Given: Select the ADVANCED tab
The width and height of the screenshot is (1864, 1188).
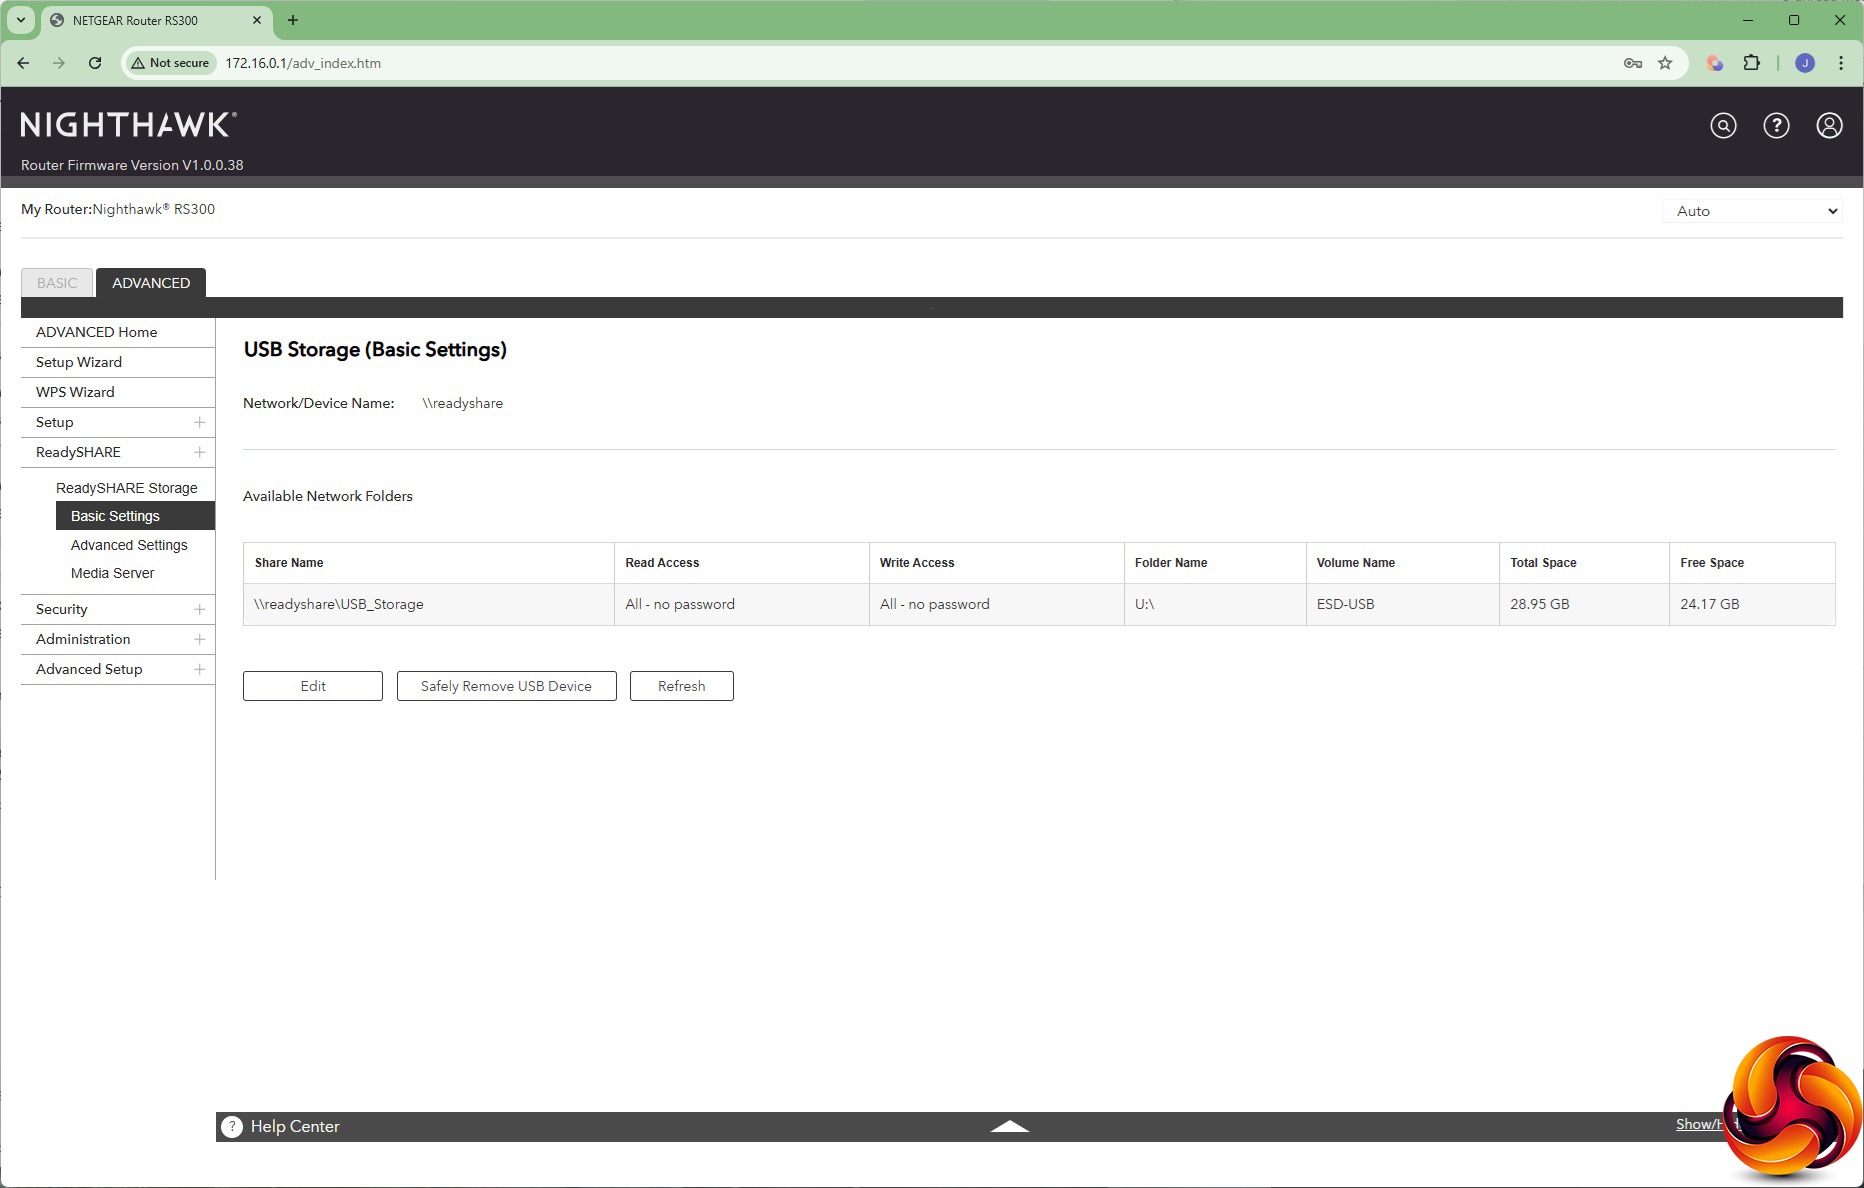Looking at the screenshot, I should 151,283.
